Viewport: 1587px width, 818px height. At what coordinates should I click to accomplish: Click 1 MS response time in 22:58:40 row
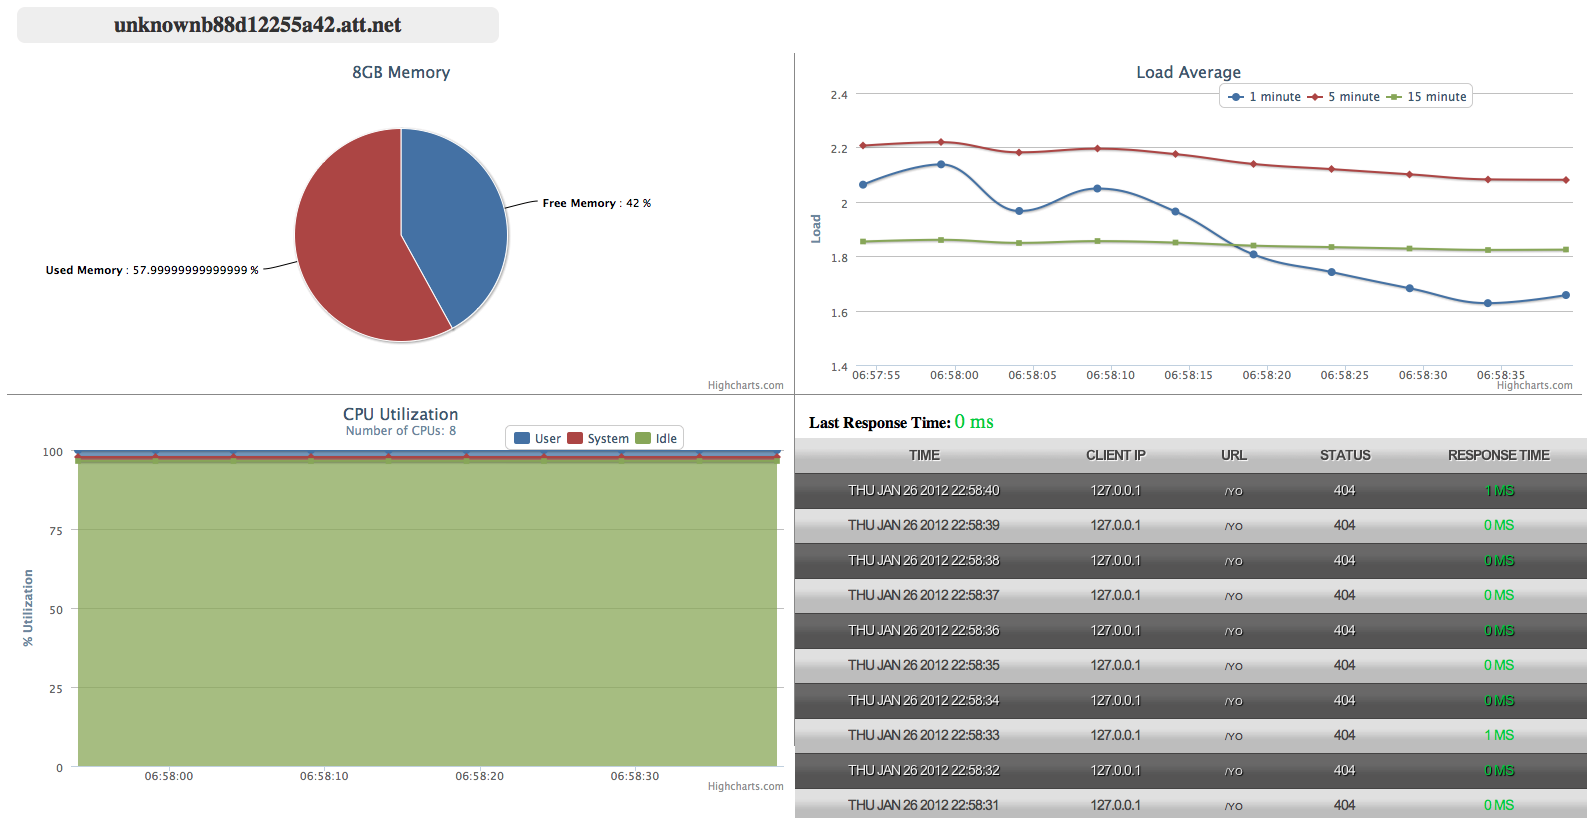(1499, 490)
